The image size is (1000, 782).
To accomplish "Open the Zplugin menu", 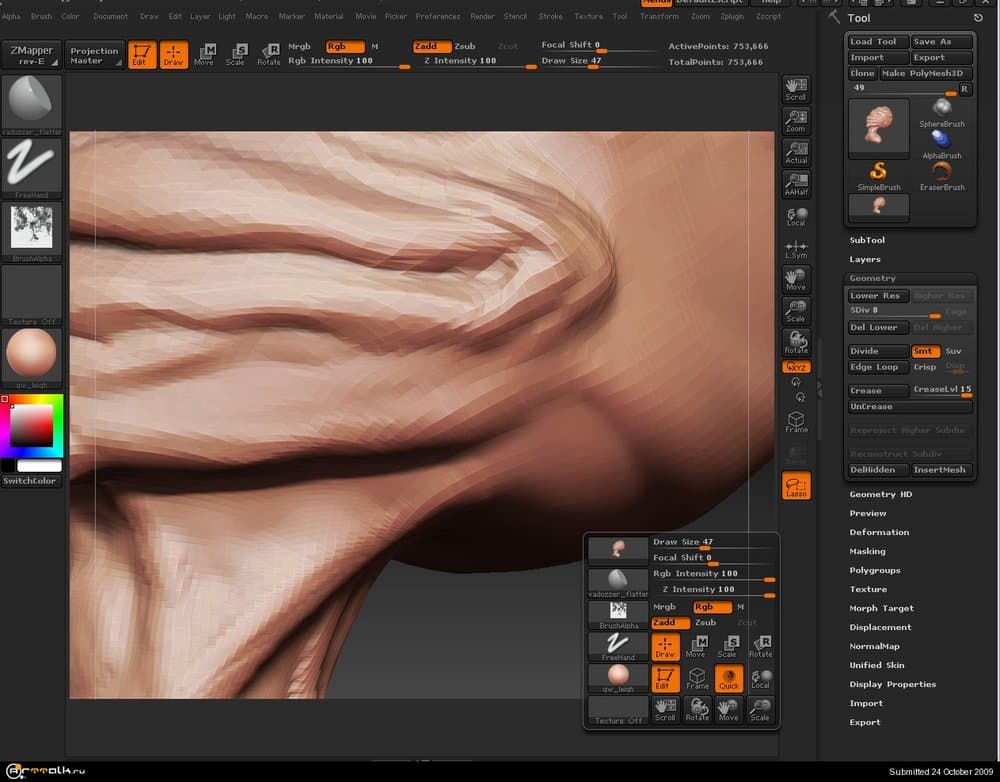I will click(732, 16).
